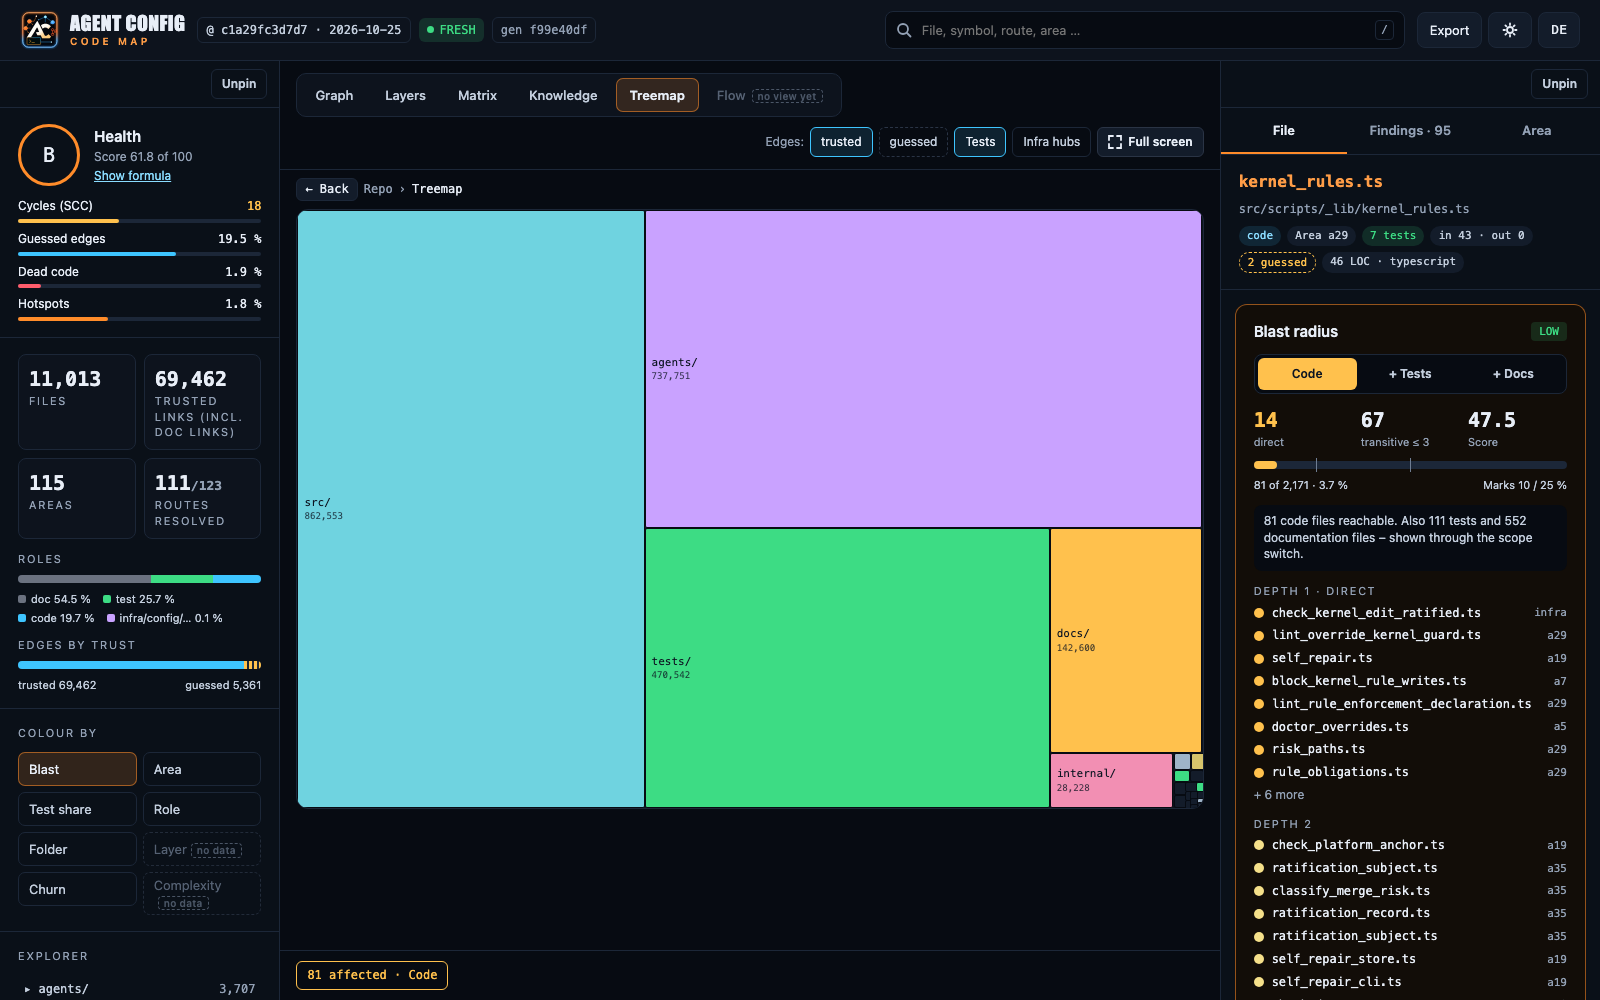Colour treemap by Area
The height and width of the screenshot is (1000, 1600).
[202, 769]
